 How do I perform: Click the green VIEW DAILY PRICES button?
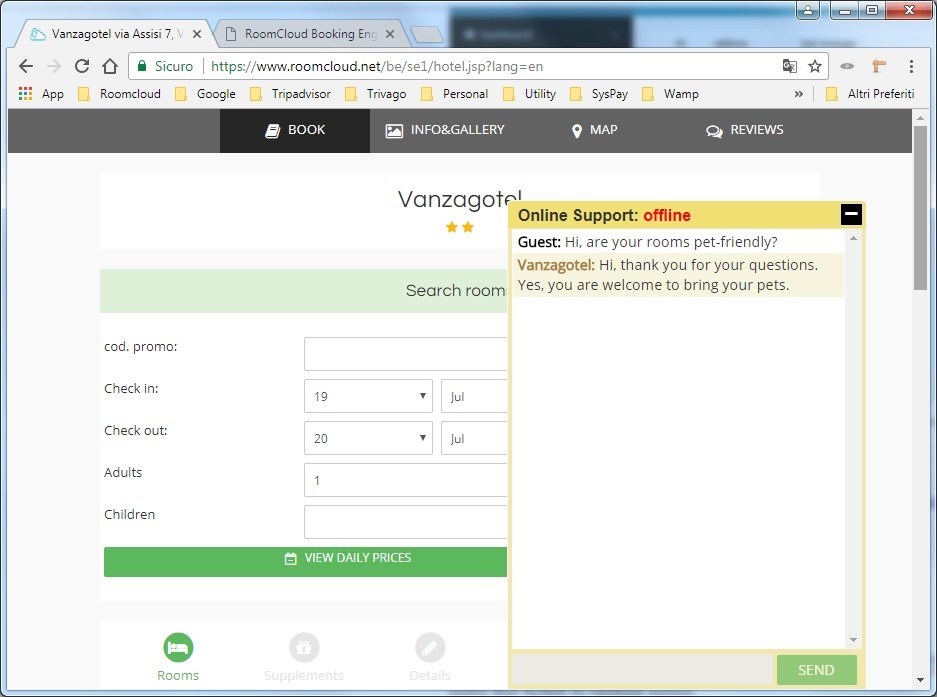[x=305, y=561]
